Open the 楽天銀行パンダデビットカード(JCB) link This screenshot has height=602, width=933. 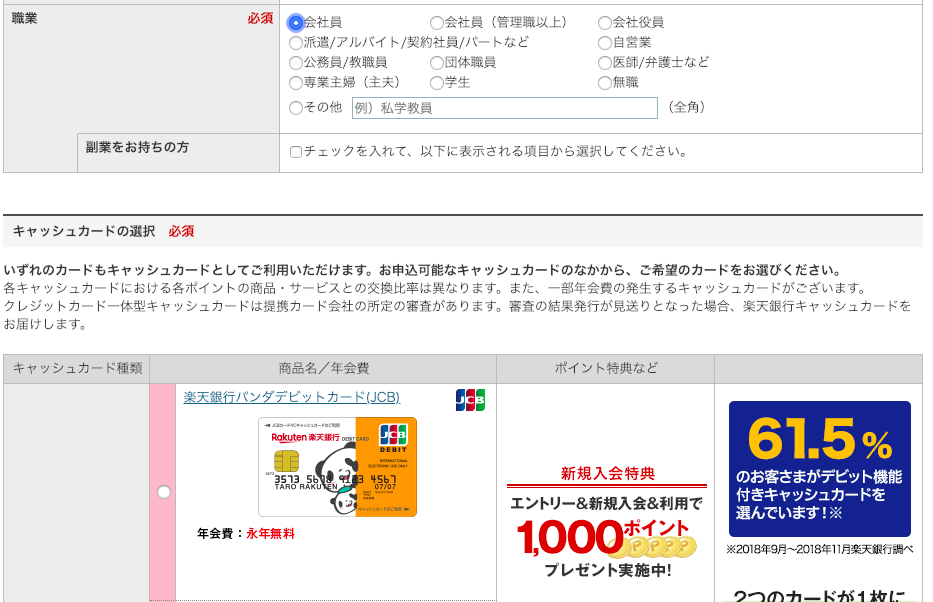[x=292, y=397]
